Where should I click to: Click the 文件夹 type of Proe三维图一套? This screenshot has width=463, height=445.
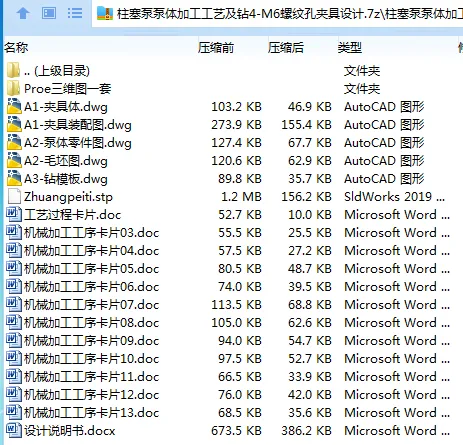(x=362, y=89)
